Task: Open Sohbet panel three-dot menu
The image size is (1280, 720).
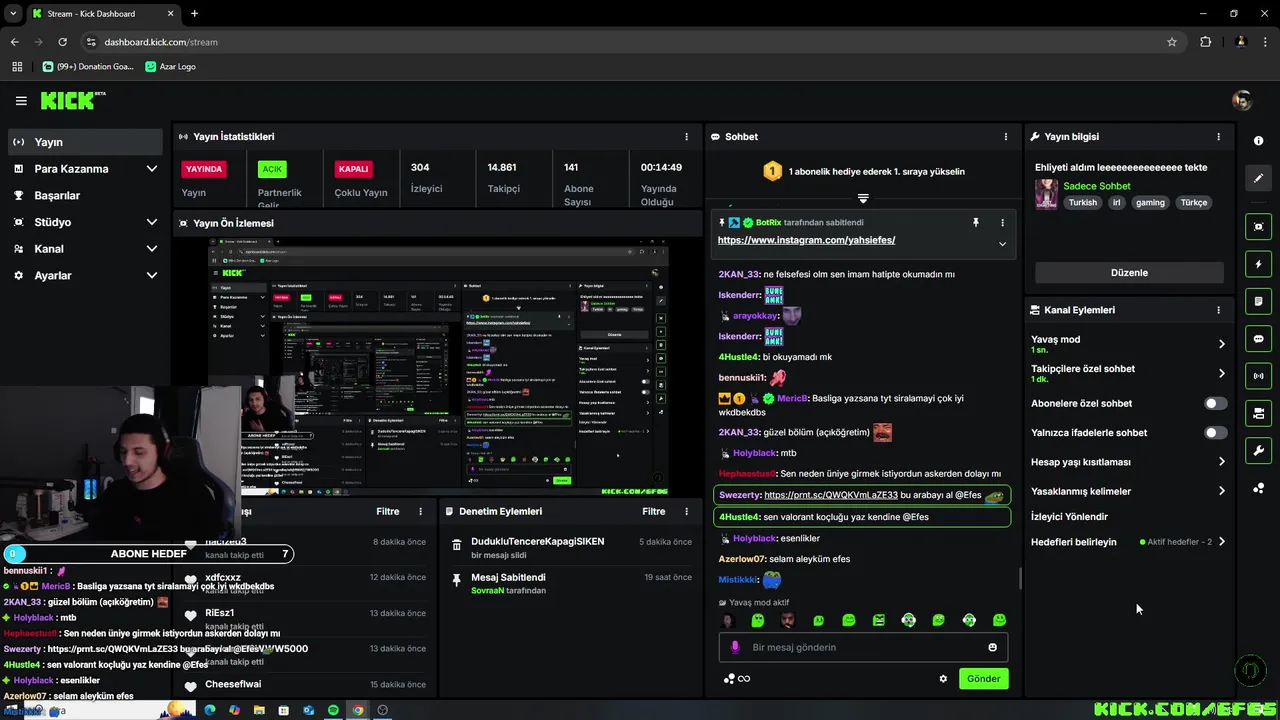Action: click(1006, 136)
